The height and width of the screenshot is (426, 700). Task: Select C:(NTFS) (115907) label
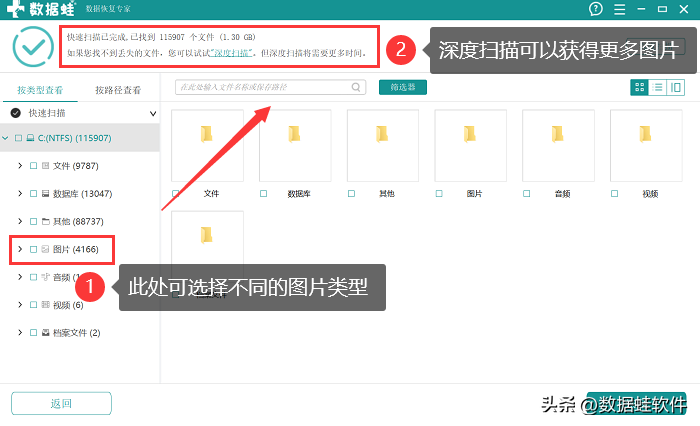point(75,138)
